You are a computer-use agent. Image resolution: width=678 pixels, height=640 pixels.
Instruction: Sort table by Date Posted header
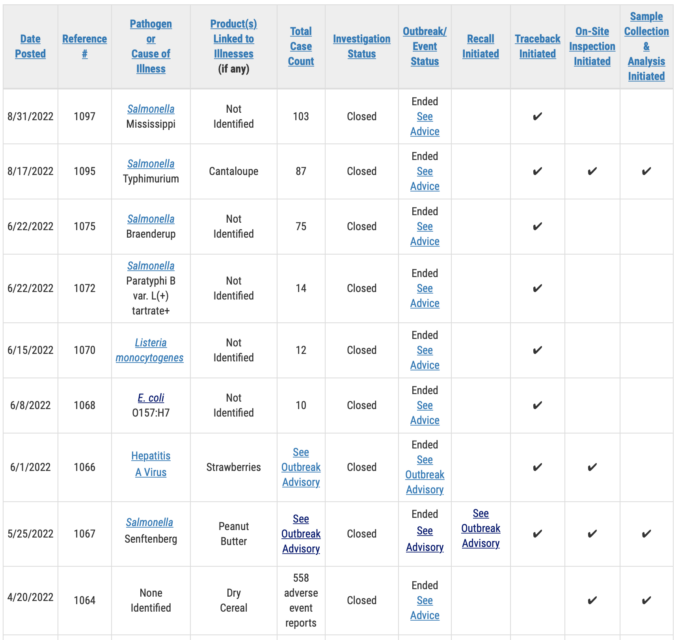pos(30,46)
